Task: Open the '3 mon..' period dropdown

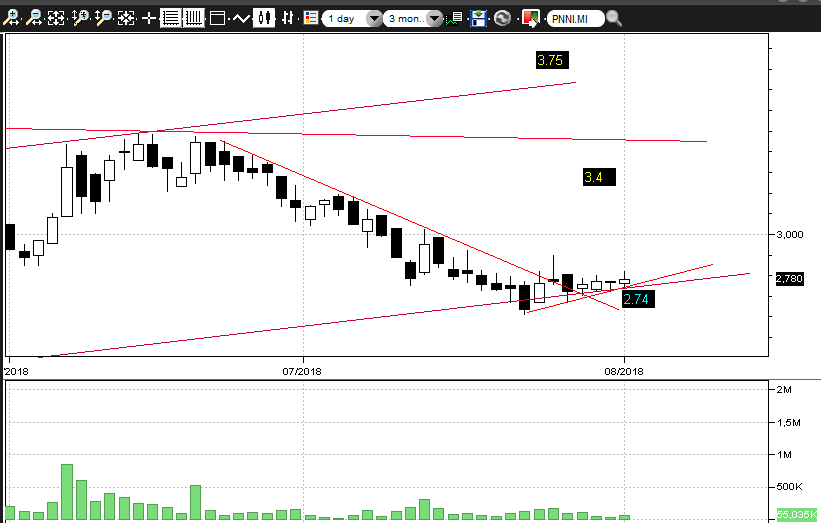Action: click(x=413, y=19)
